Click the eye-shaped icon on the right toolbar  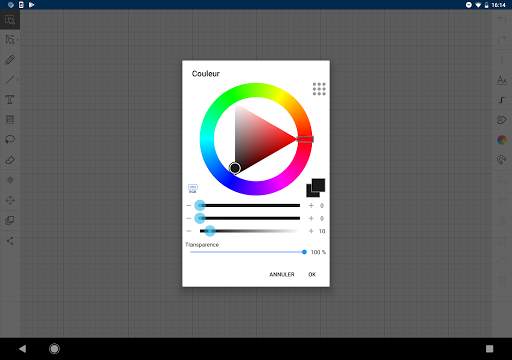tap(502, 120)
